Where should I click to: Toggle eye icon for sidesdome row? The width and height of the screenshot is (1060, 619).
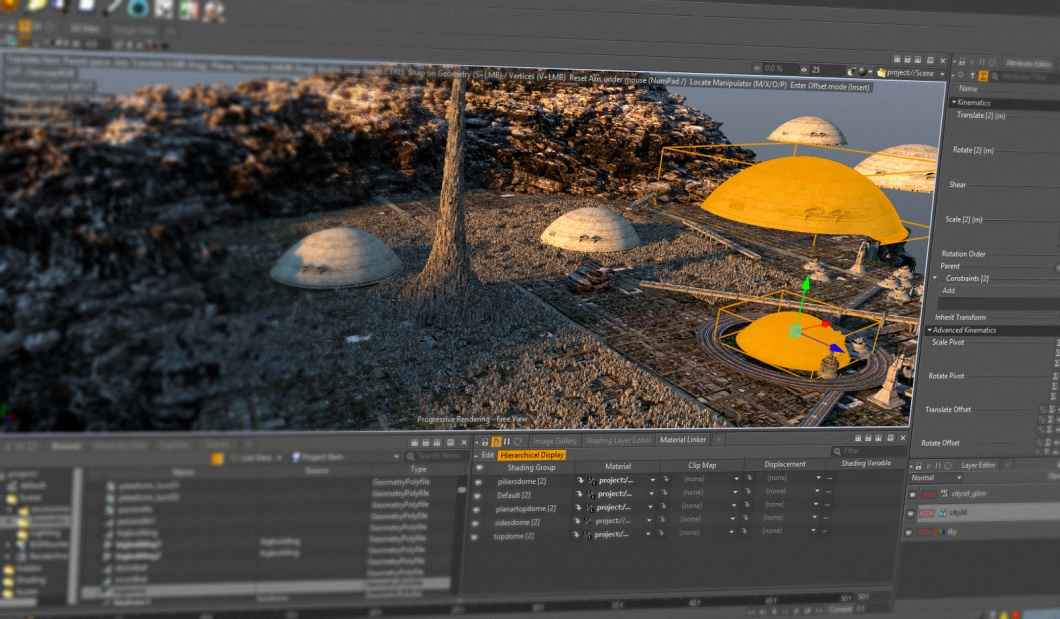pos(479,521)
